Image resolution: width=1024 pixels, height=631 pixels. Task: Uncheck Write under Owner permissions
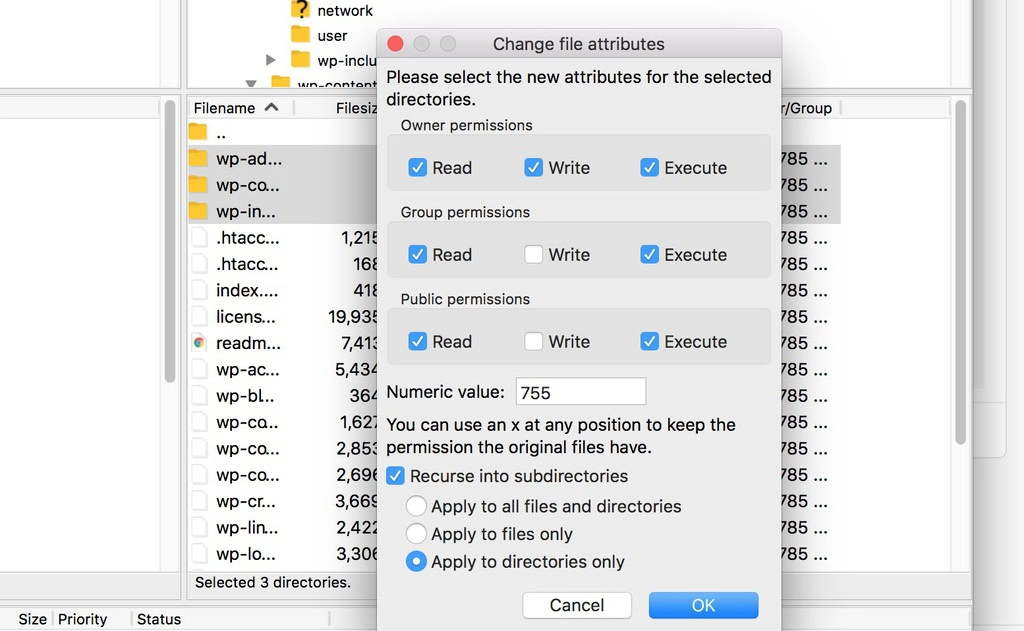pyautogui.click(x=533, y=167)
